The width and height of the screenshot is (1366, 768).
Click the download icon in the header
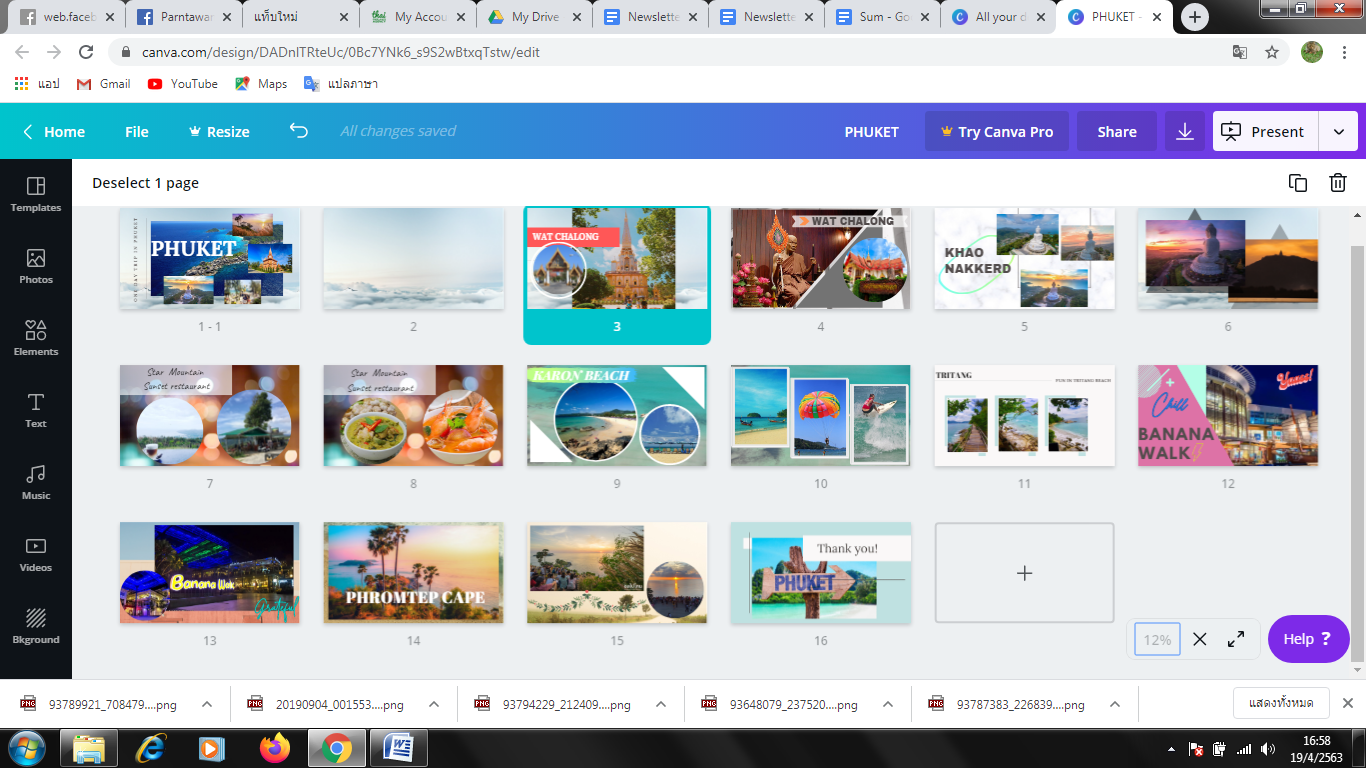1185,131
